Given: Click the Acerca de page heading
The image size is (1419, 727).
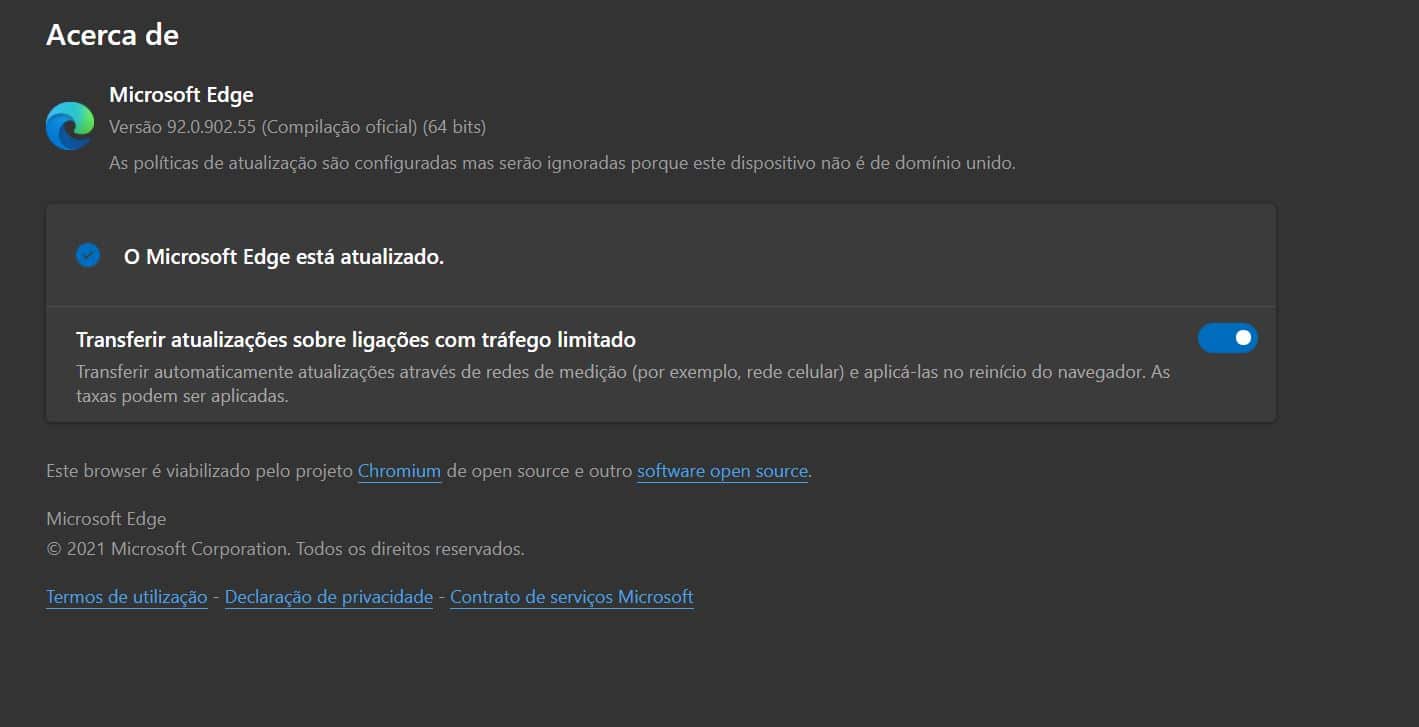Looking at the screenshot, I should coord(112,35).
